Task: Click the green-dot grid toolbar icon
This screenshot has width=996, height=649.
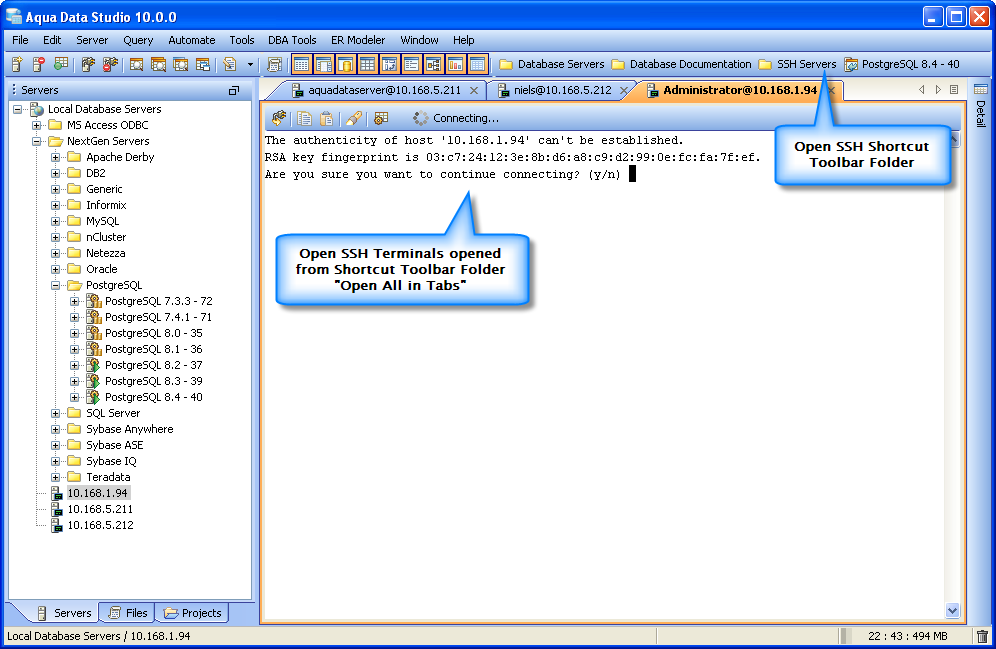Action: (60, 64)
